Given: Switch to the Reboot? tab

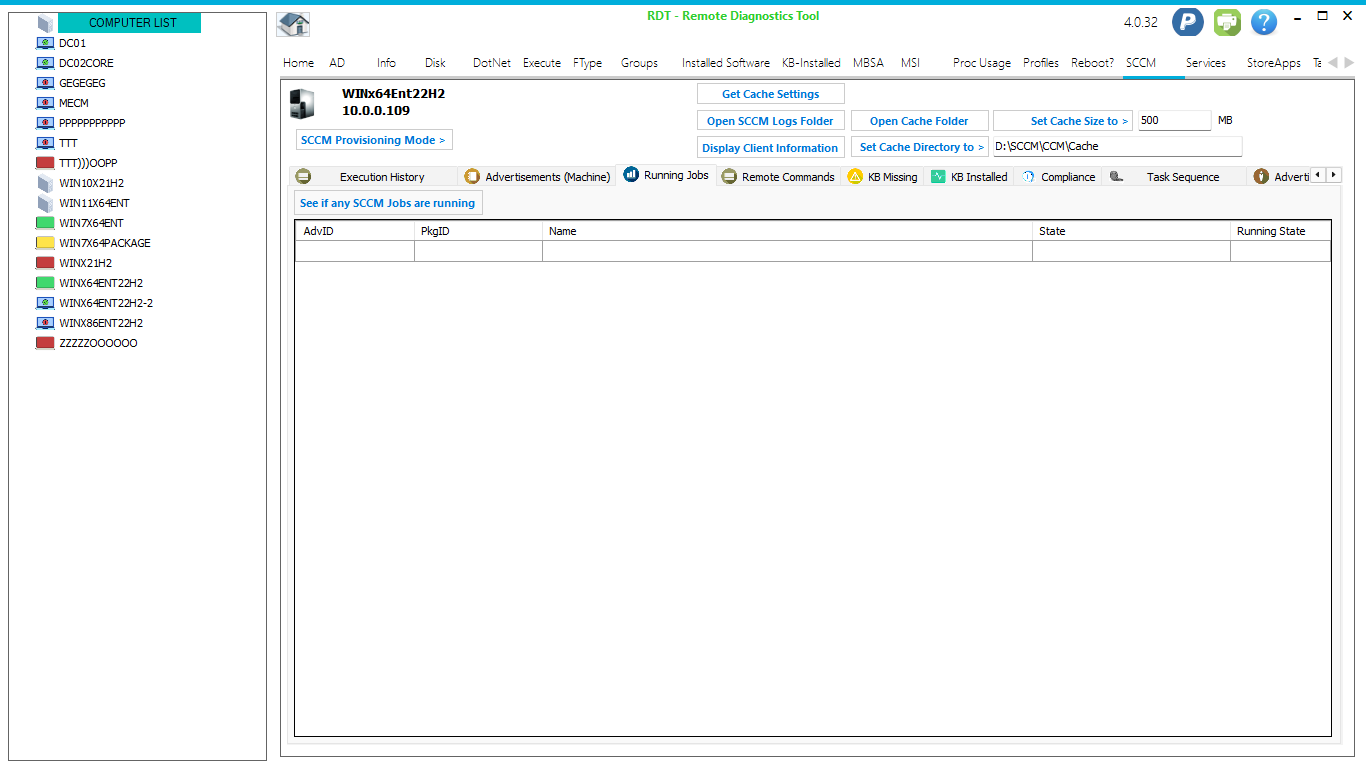Looking at the screenshot, I should [x=1092, y=62].
